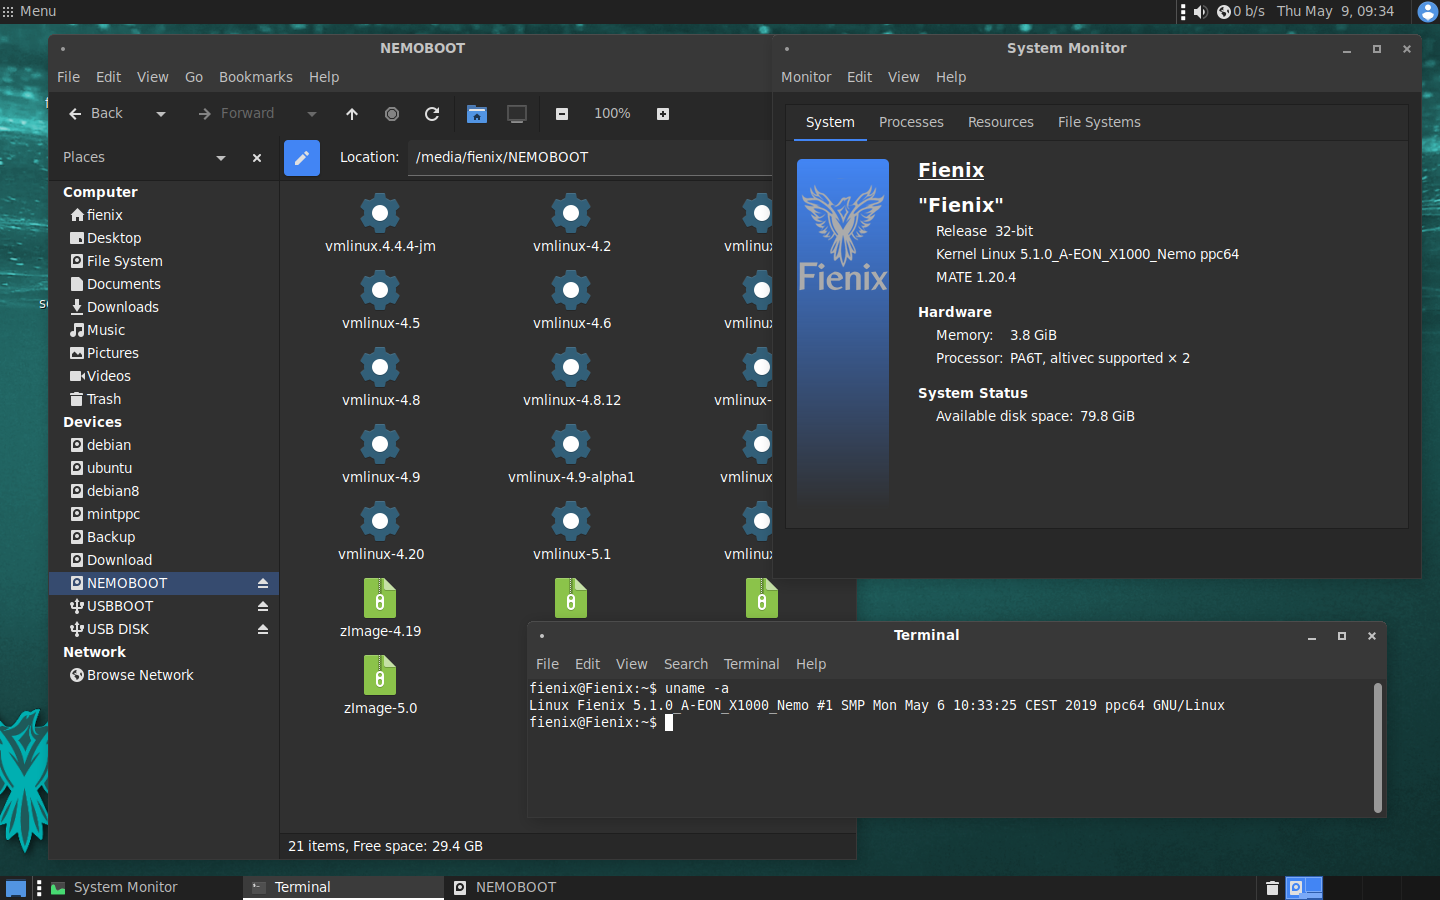Zoom in using the plus icon
1440x900 pixels.
[x=663, y=114]
